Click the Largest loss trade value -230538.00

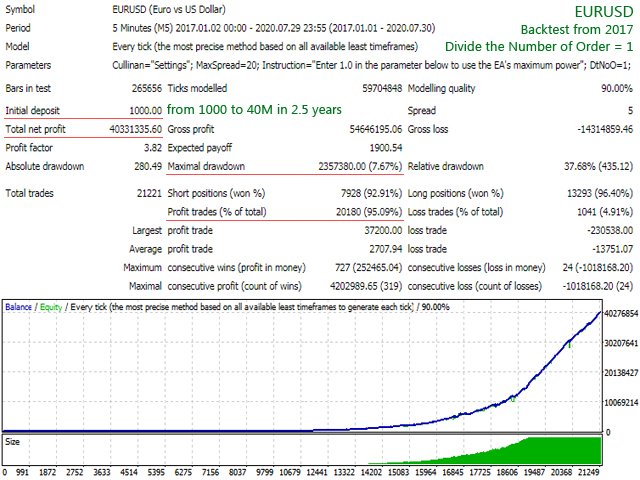click(610, 231)
